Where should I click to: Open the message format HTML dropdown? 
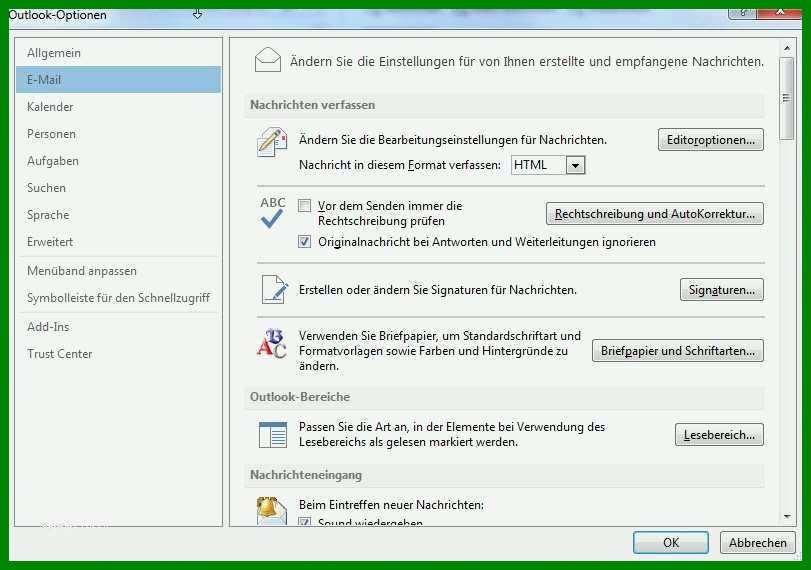[575, 166]
